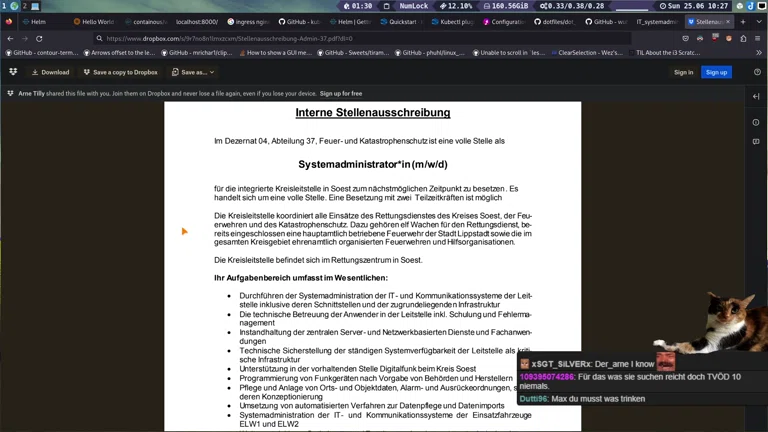Click the help question mark icon
The height and width of the screenshot is (432, 768).
click(x=757, y=72)
